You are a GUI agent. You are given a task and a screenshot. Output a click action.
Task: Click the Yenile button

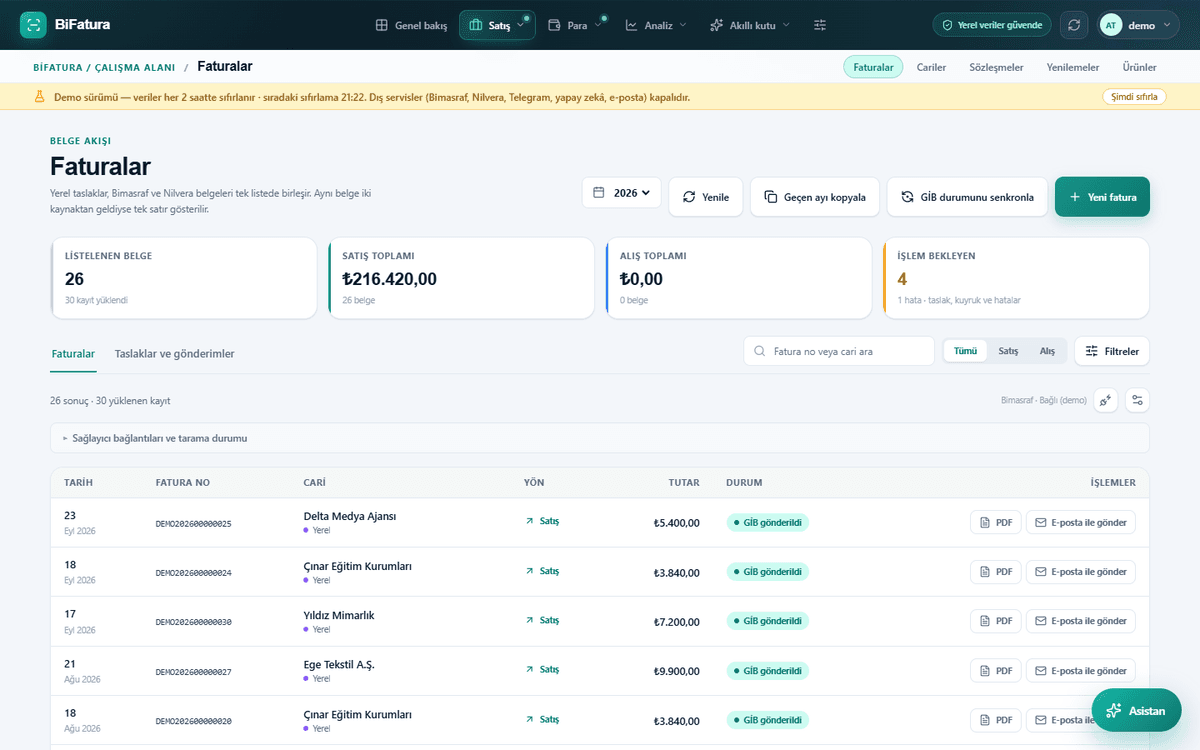706,197
